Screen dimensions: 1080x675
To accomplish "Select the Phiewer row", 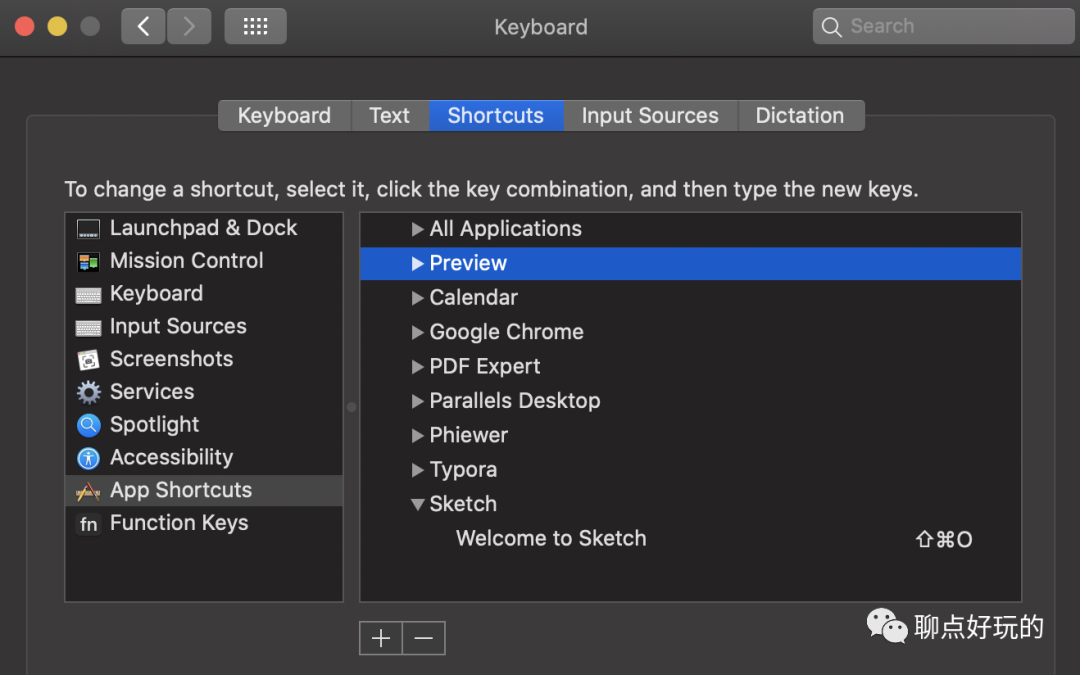I will pos(690,435).
